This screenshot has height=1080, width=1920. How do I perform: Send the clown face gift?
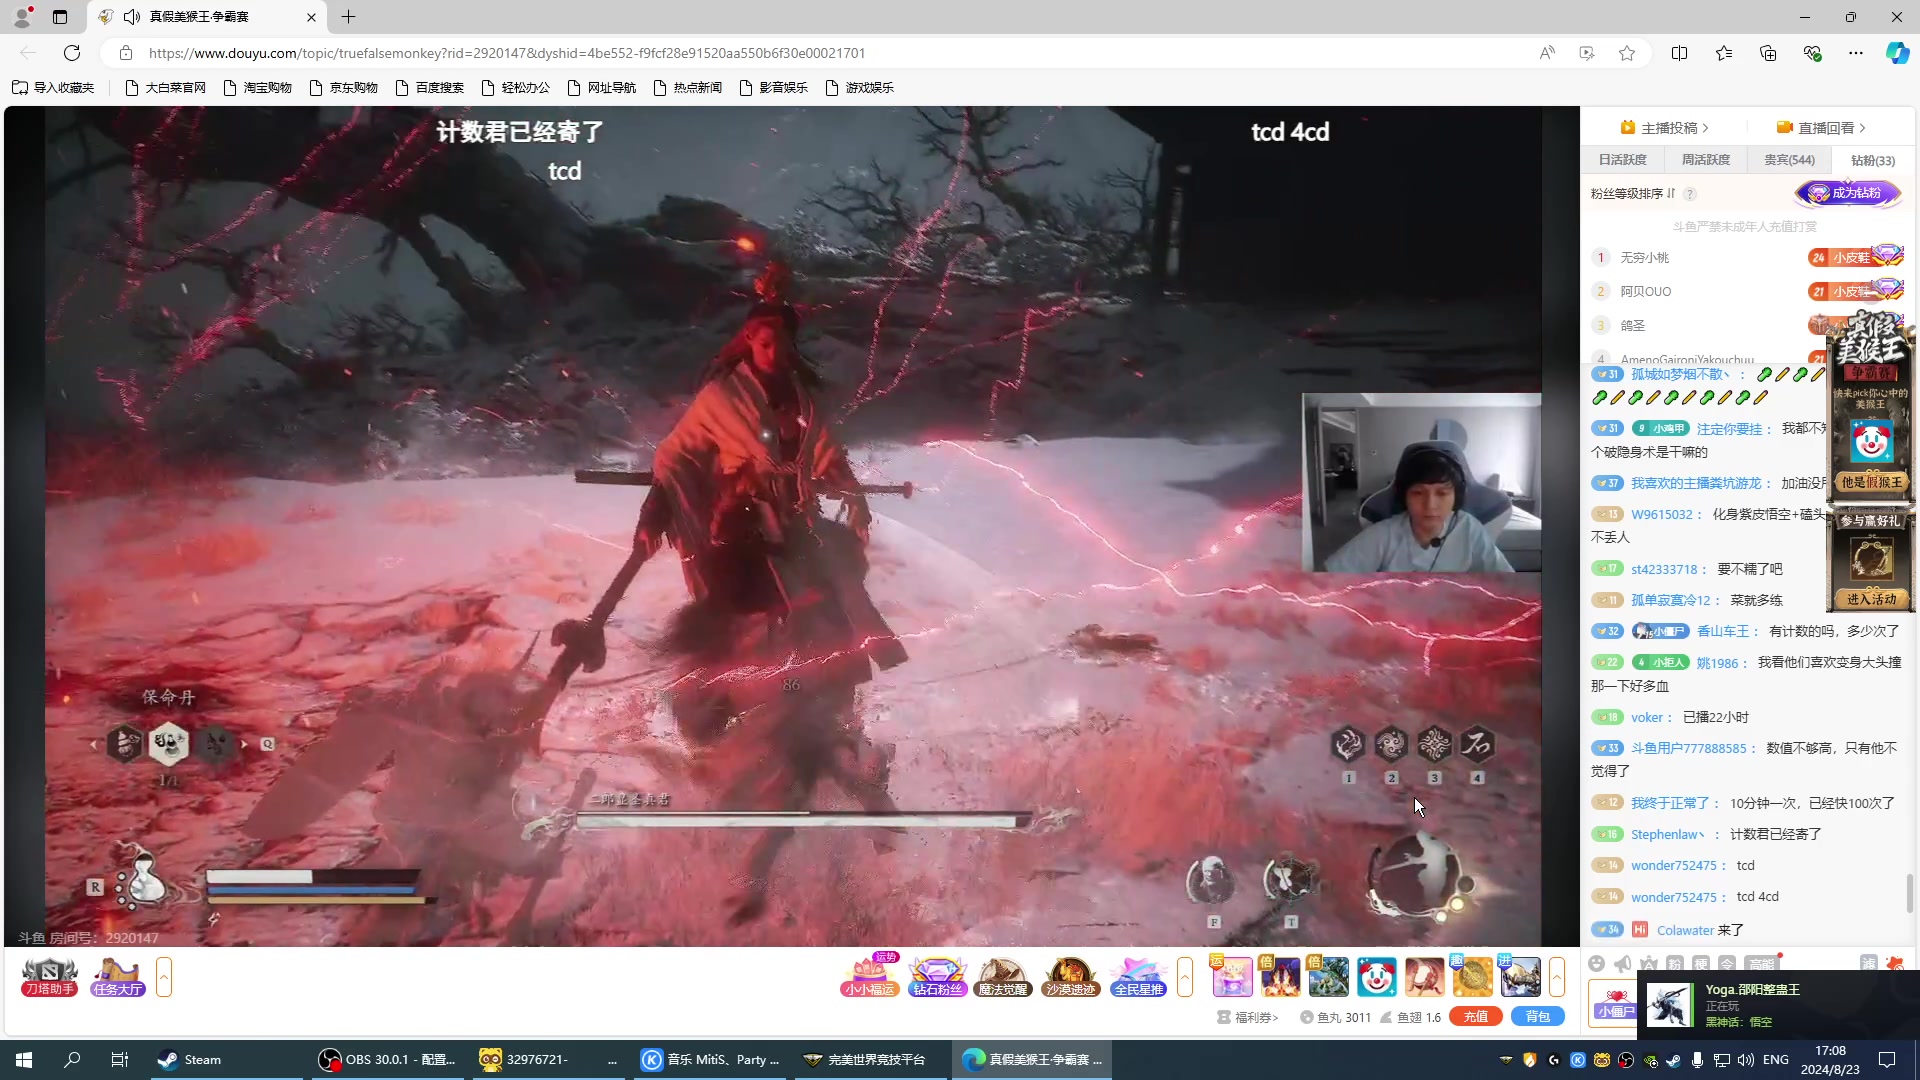(1376, 977)
